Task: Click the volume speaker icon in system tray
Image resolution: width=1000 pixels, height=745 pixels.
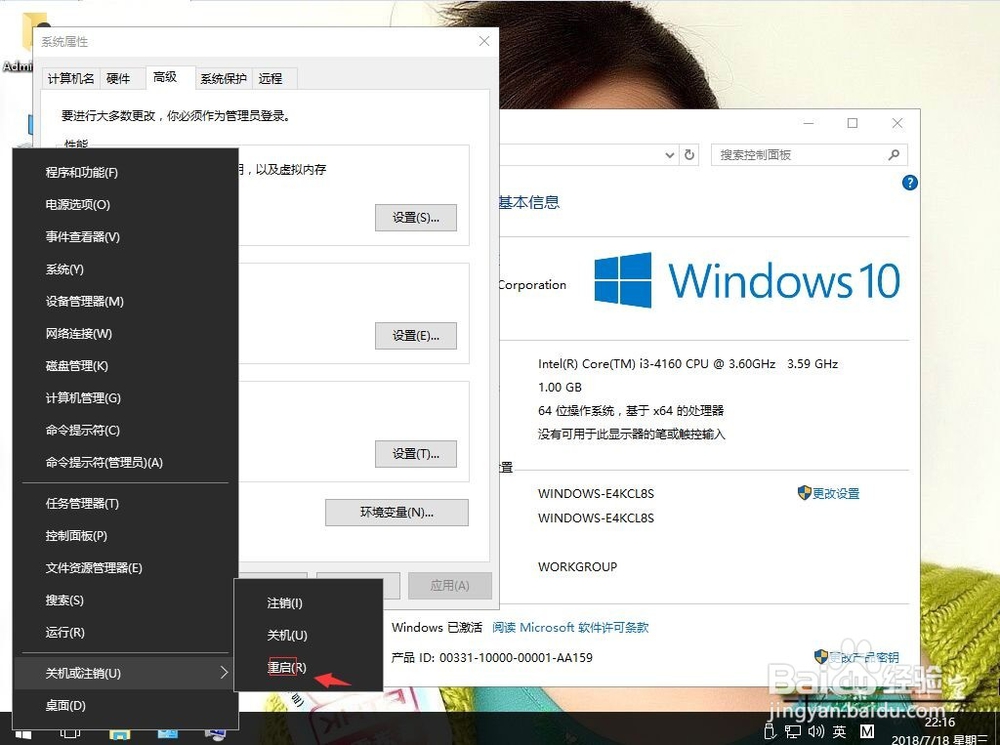Action: 817,732
